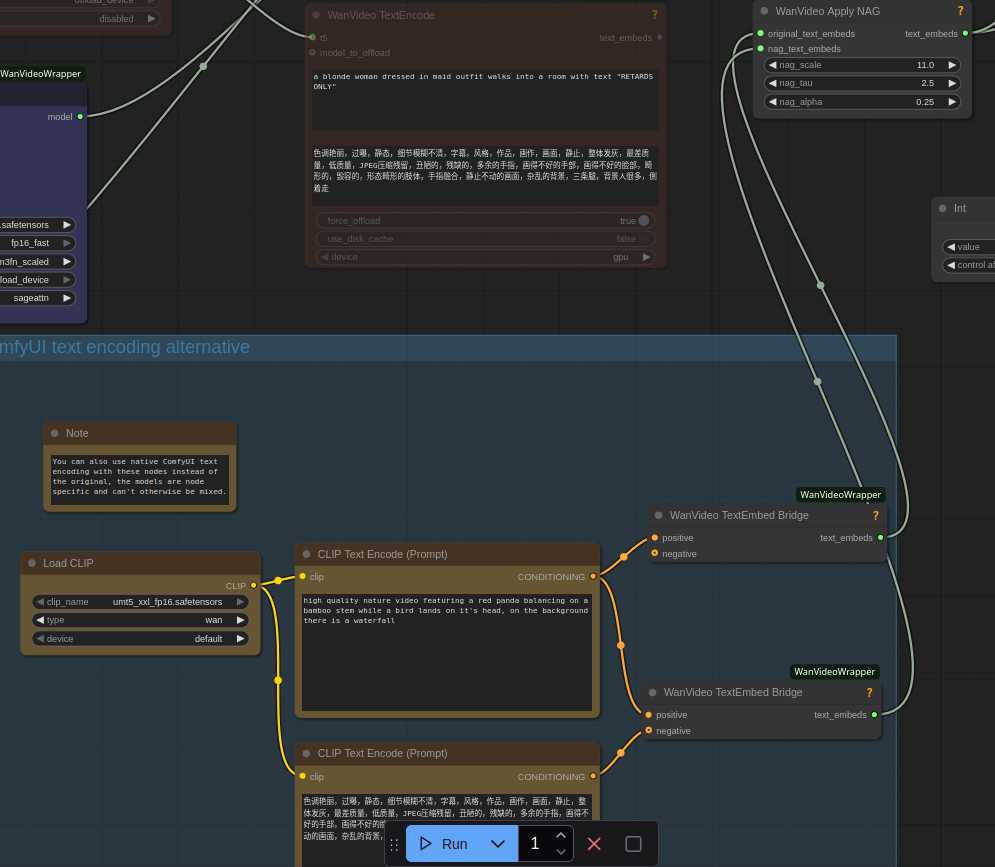
Task: Collapse the Load CLIP node via its title dot
Action: (x=32, y=564)
